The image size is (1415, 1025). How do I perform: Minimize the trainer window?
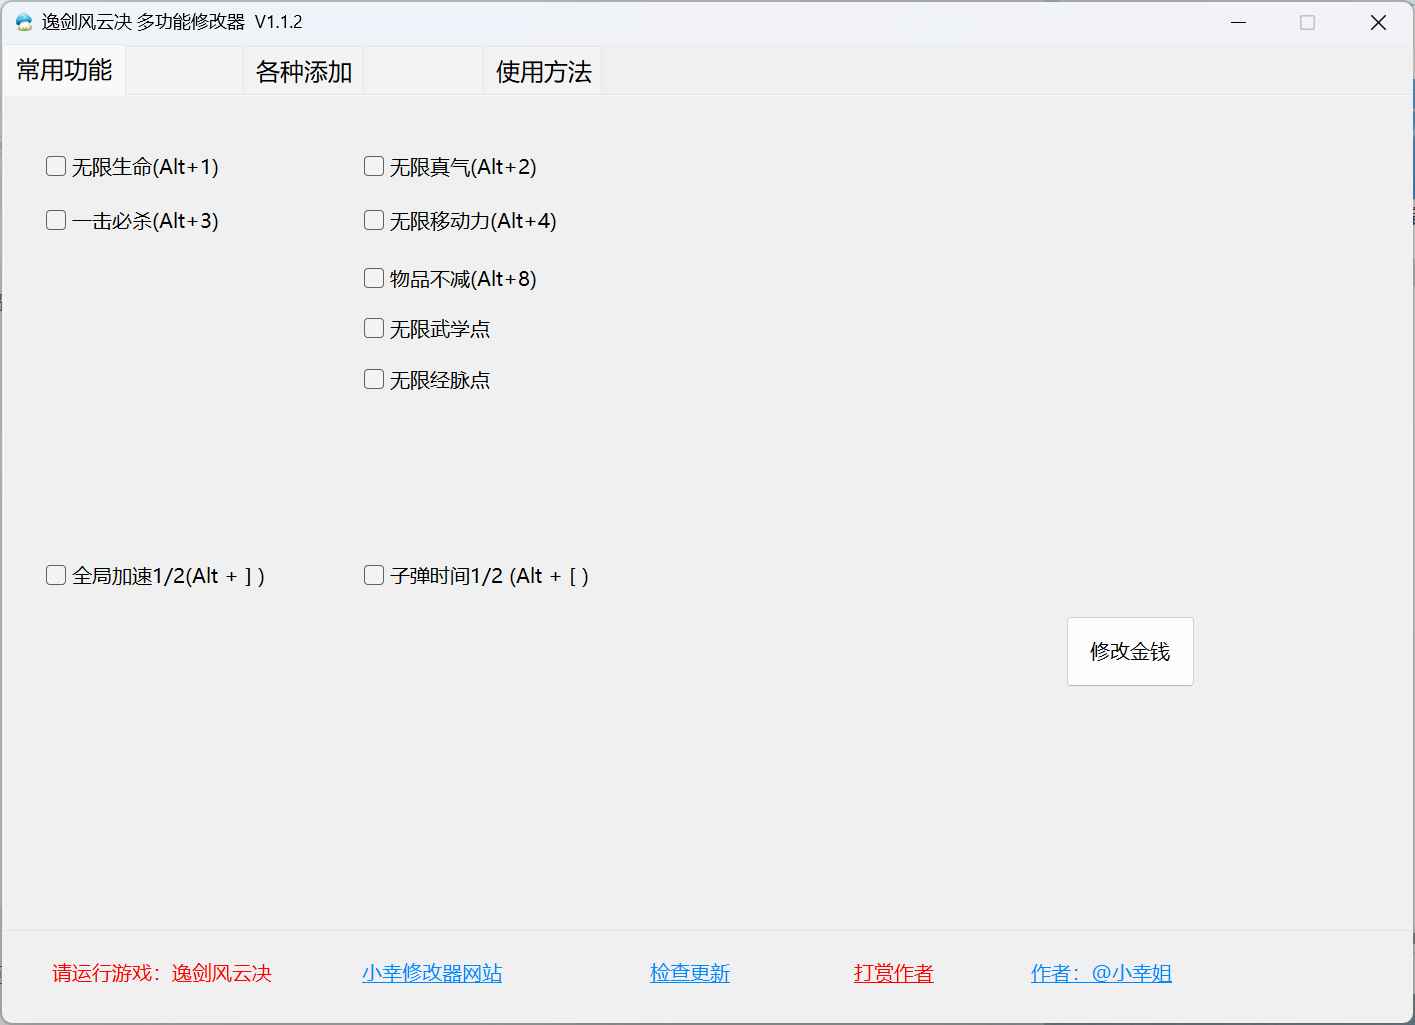[1238, 21]
